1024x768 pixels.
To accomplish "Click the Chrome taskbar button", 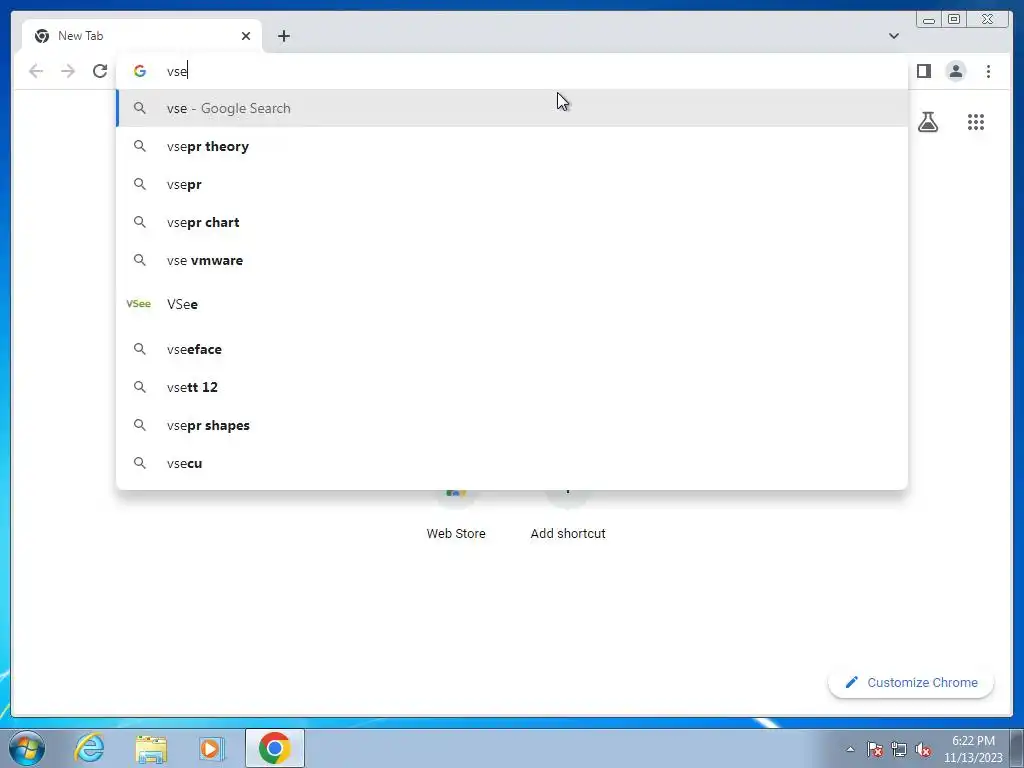I will pyautogui.click(x=275, y=748).
